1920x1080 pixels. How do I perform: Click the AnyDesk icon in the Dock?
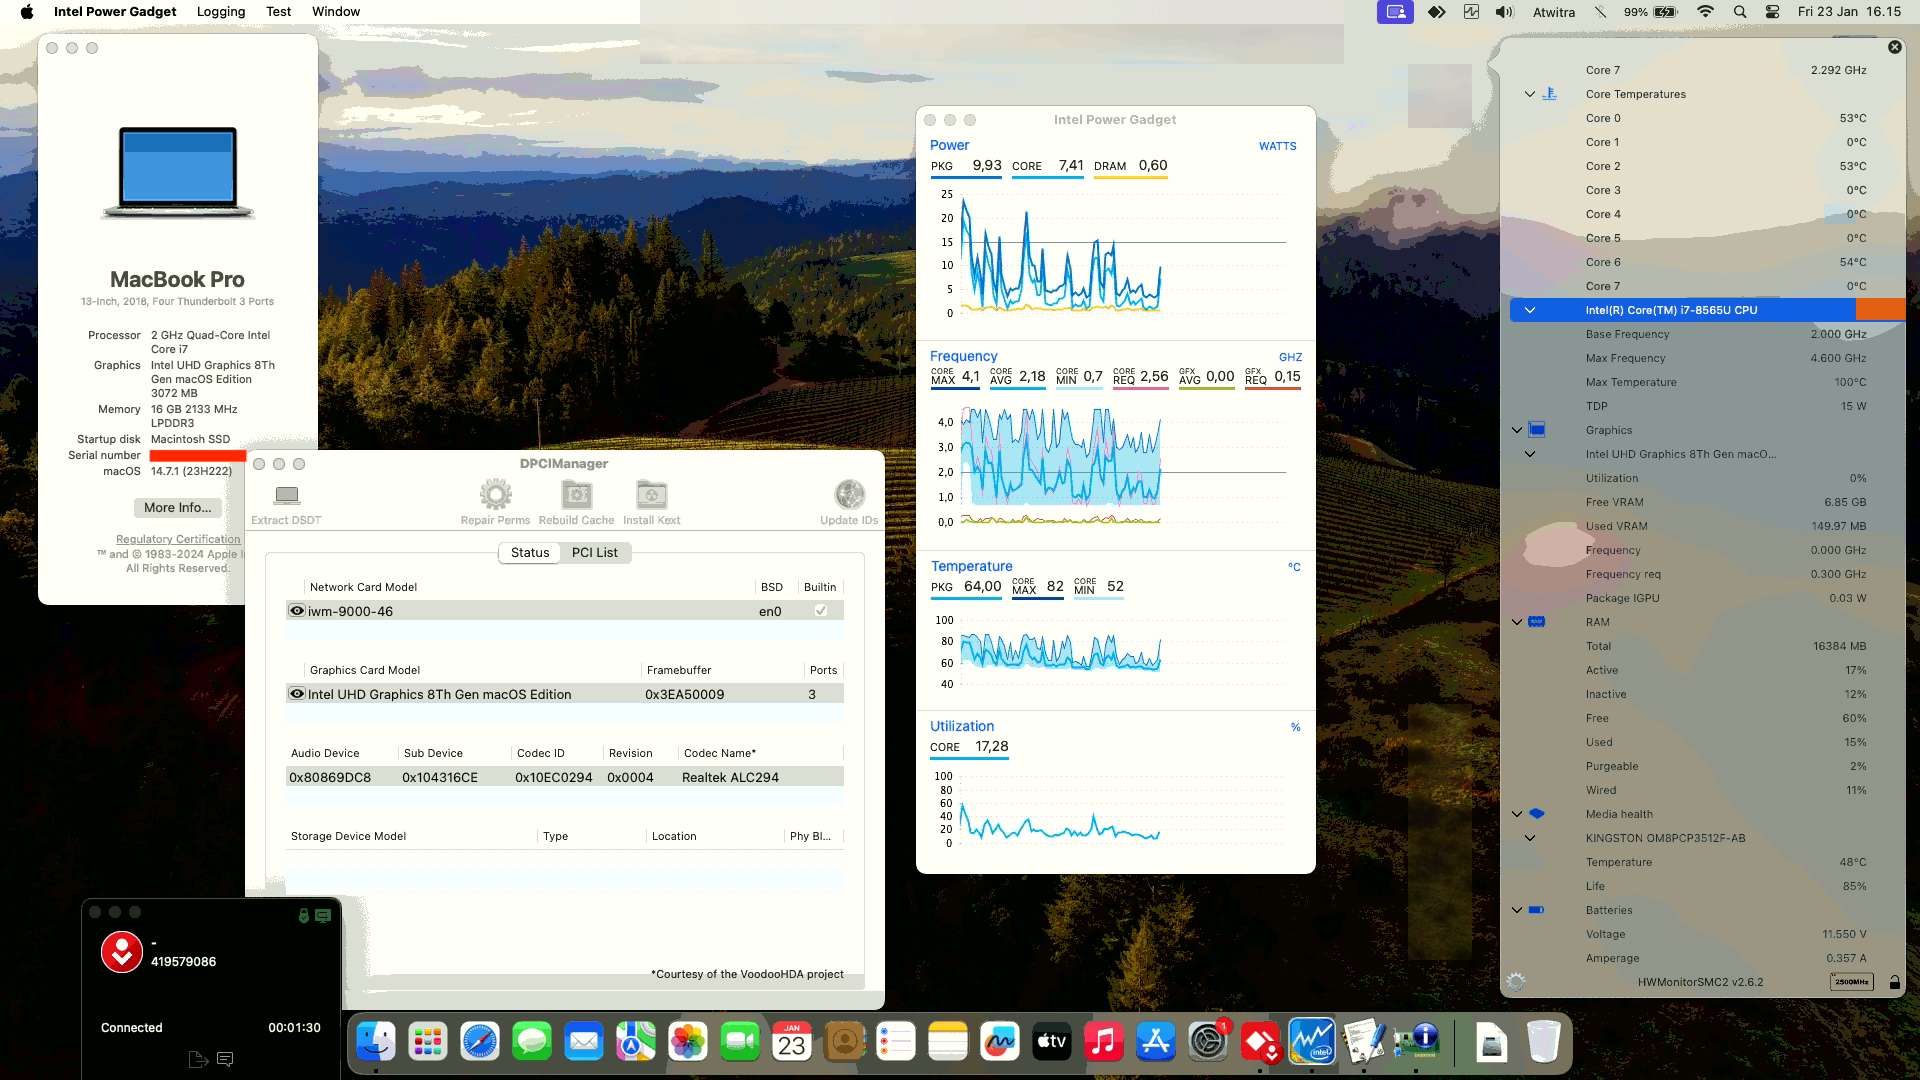click(x=1260, y=1043)
